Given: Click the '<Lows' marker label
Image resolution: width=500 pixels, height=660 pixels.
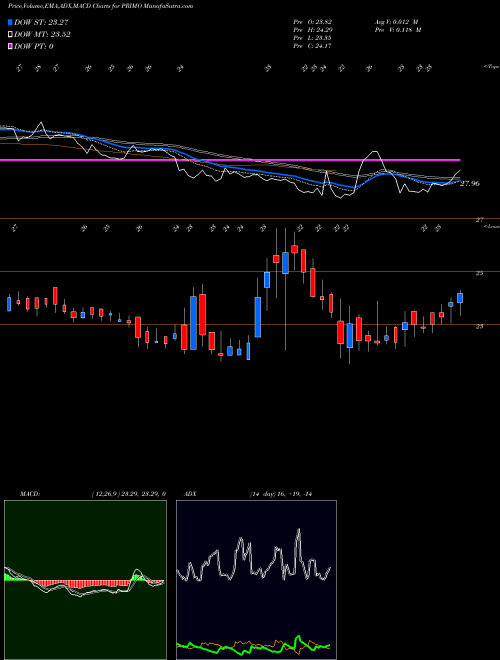Looking at the screenshot, I should point(492,226).
